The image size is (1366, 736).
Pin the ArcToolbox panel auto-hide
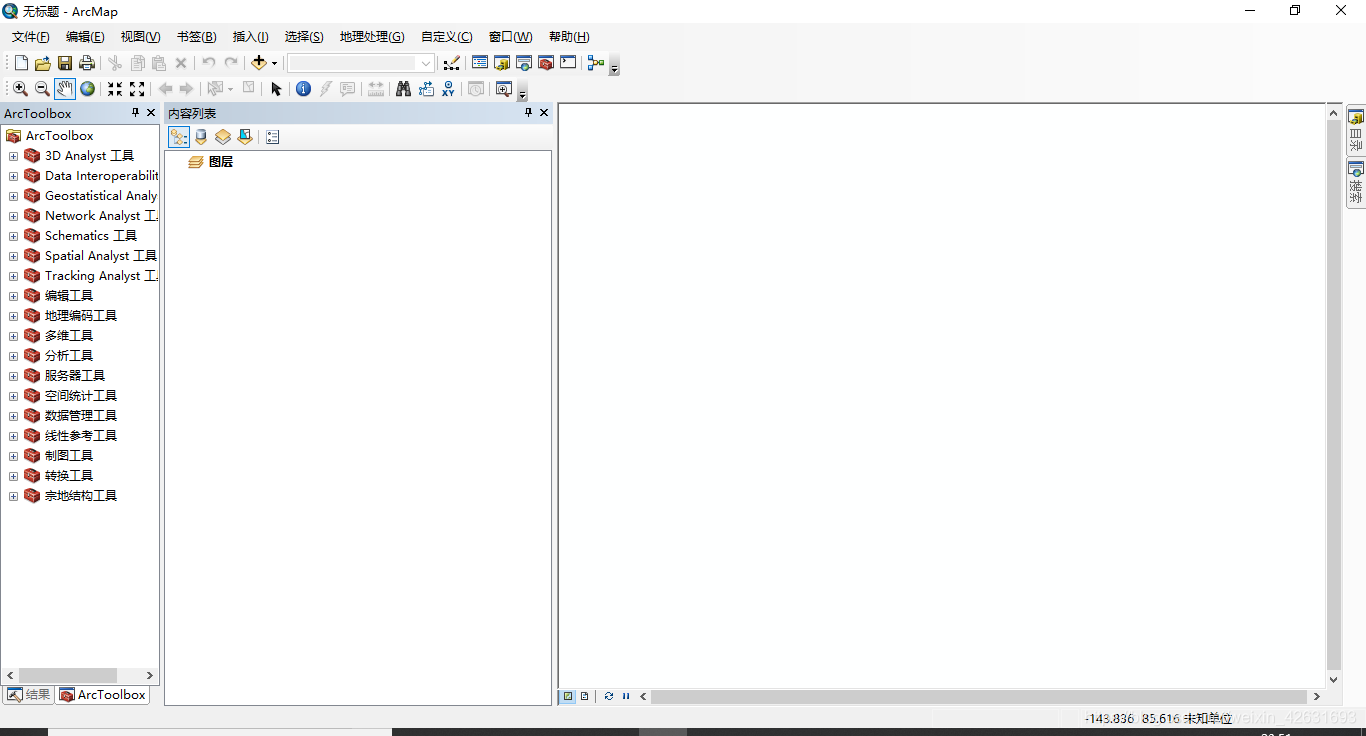[x=135, y=113]
